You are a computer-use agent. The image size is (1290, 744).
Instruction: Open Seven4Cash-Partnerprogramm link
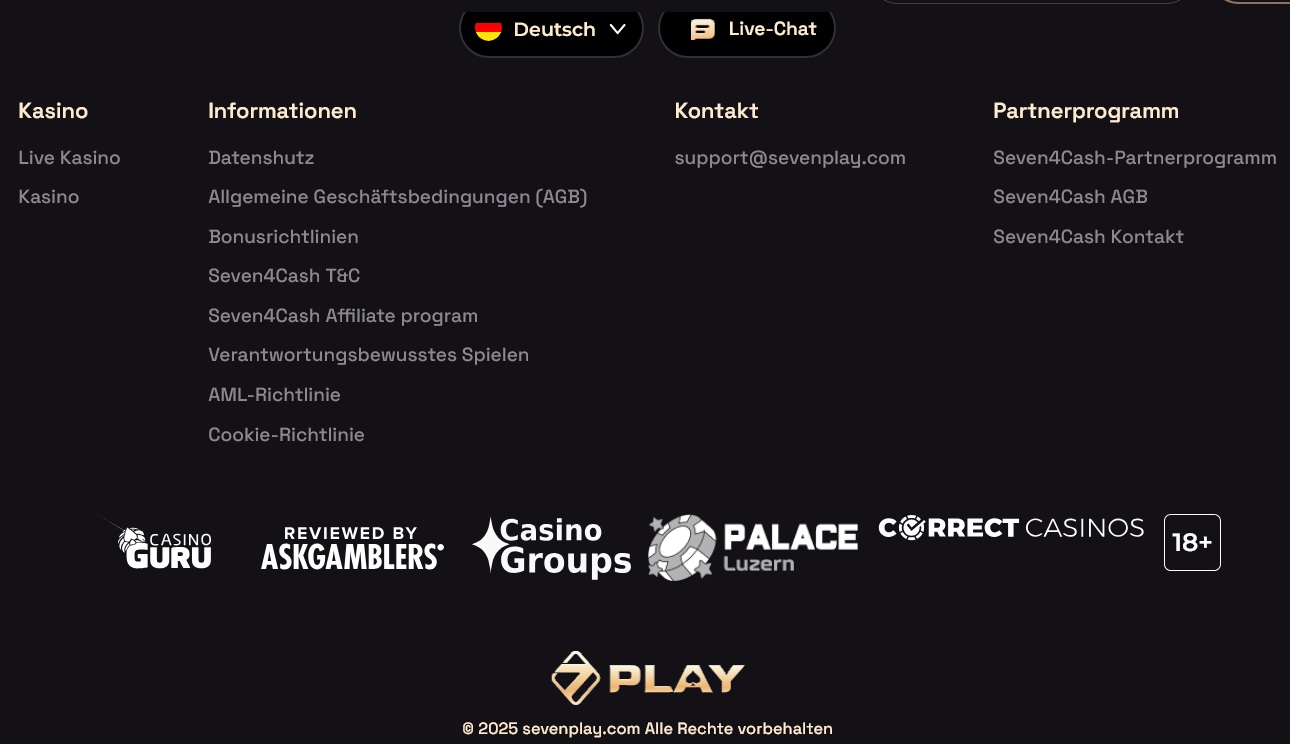point(1135,158)
